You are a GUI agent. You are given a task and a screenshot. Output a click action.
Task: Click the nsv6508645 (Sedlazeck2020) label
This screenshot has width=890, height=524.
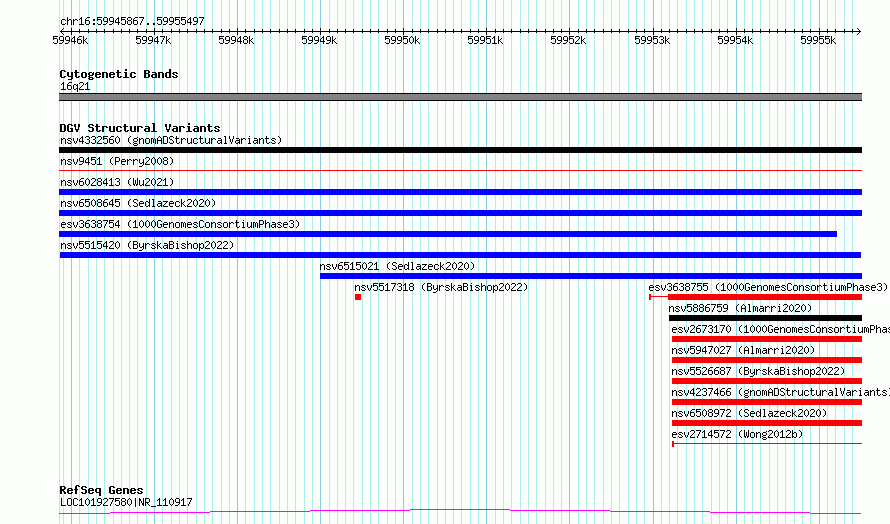(x=138, y=203)
